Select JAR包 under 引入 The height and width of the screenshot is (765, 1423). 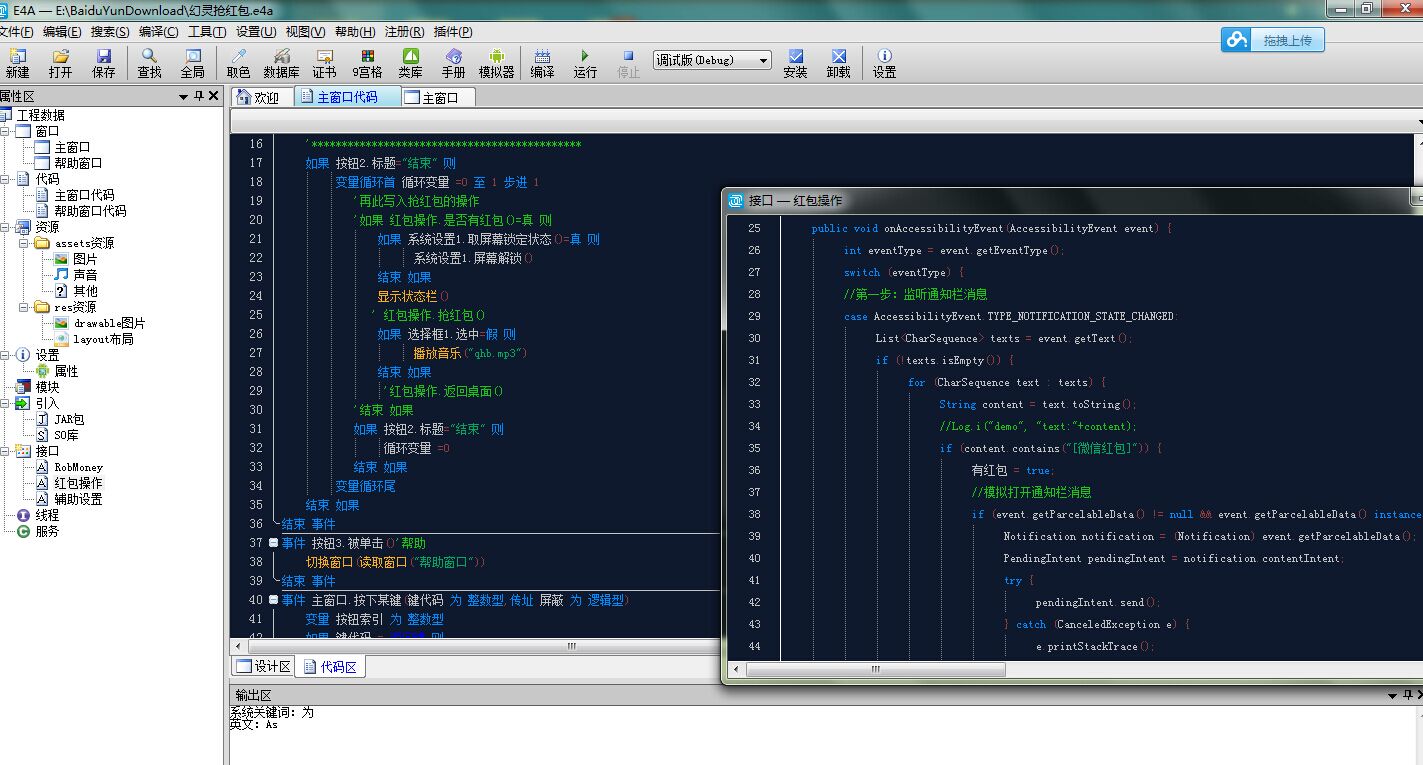(x=69, y=419)
